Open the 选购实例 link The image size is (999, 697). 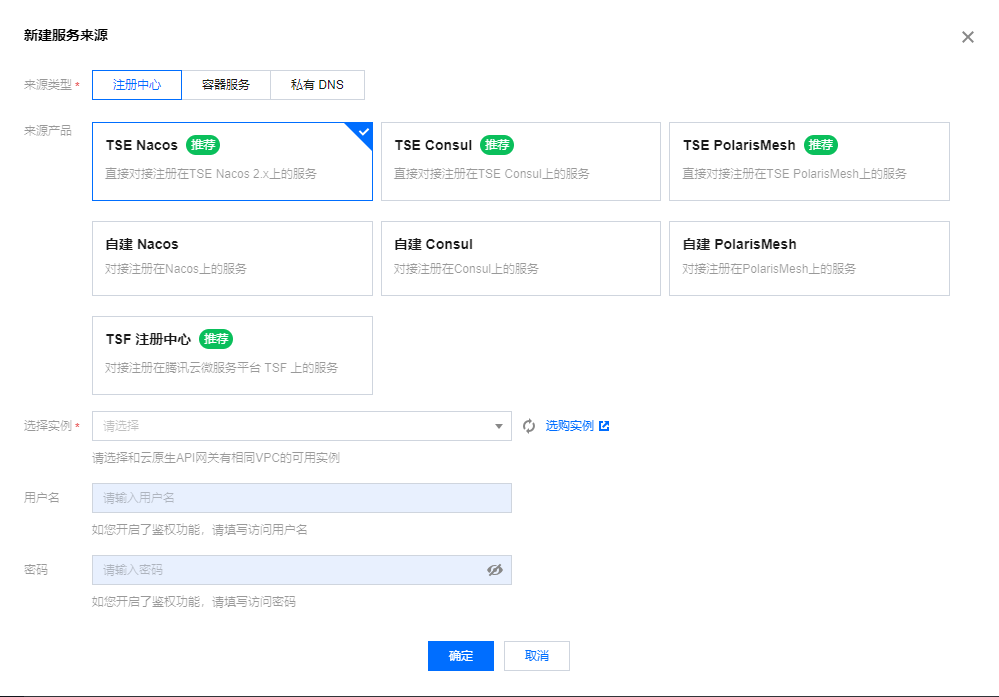tap(570, 426)
